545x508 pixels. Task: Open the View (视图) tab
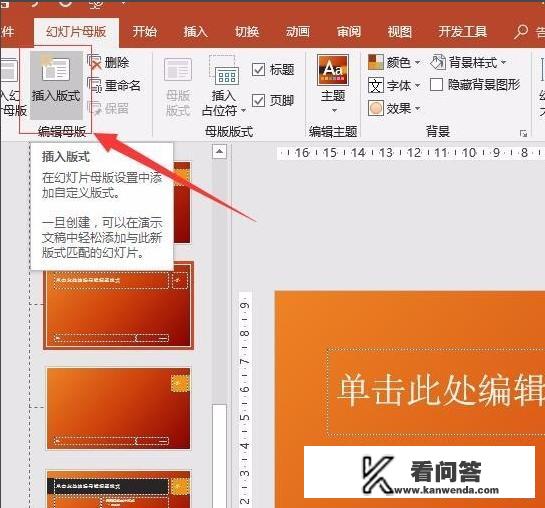coord(400,32)
